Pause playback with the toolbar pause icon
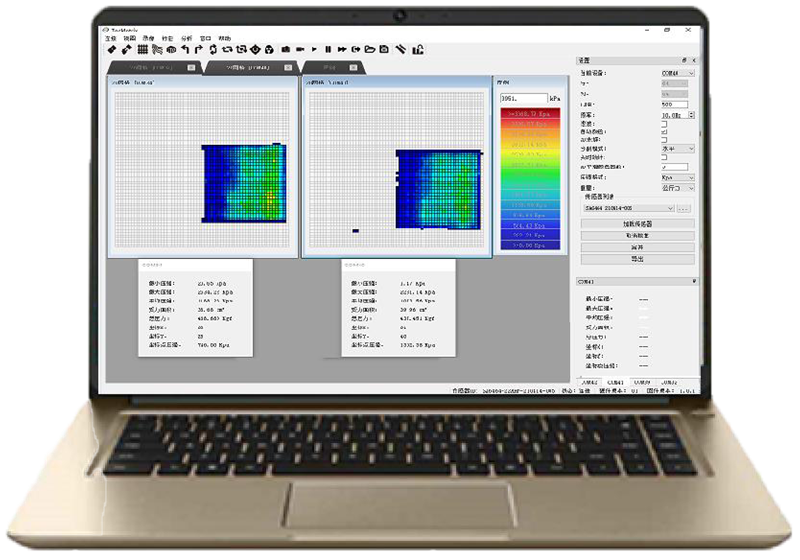800x560 pixels. click(328, 49)
